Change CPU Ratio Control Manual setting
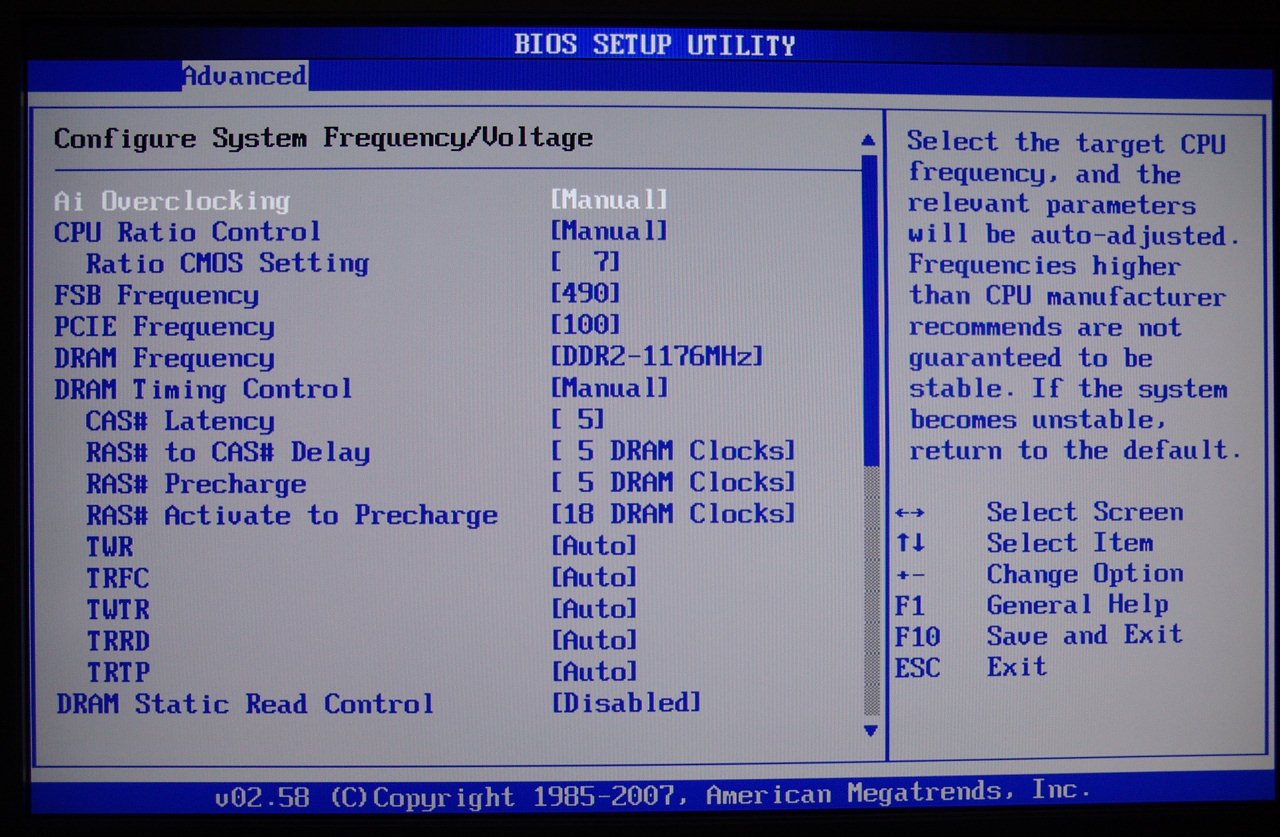Viewport: 1280px width, 837px height. [608, 231]
